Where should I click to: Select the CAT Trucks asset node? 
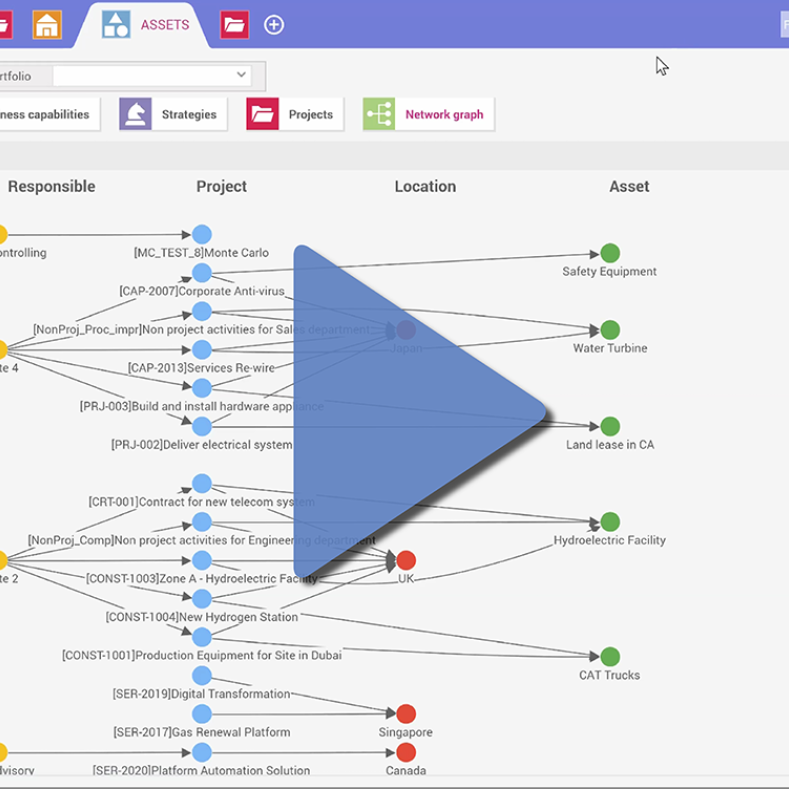click(610, 657)
